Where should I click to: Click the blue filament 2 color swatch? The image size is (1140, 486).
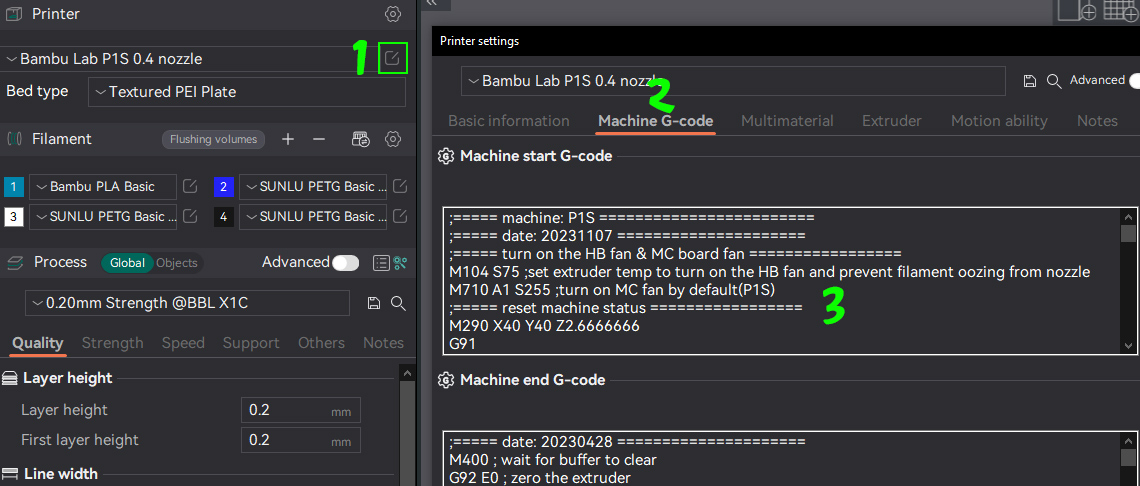[224, 187]
